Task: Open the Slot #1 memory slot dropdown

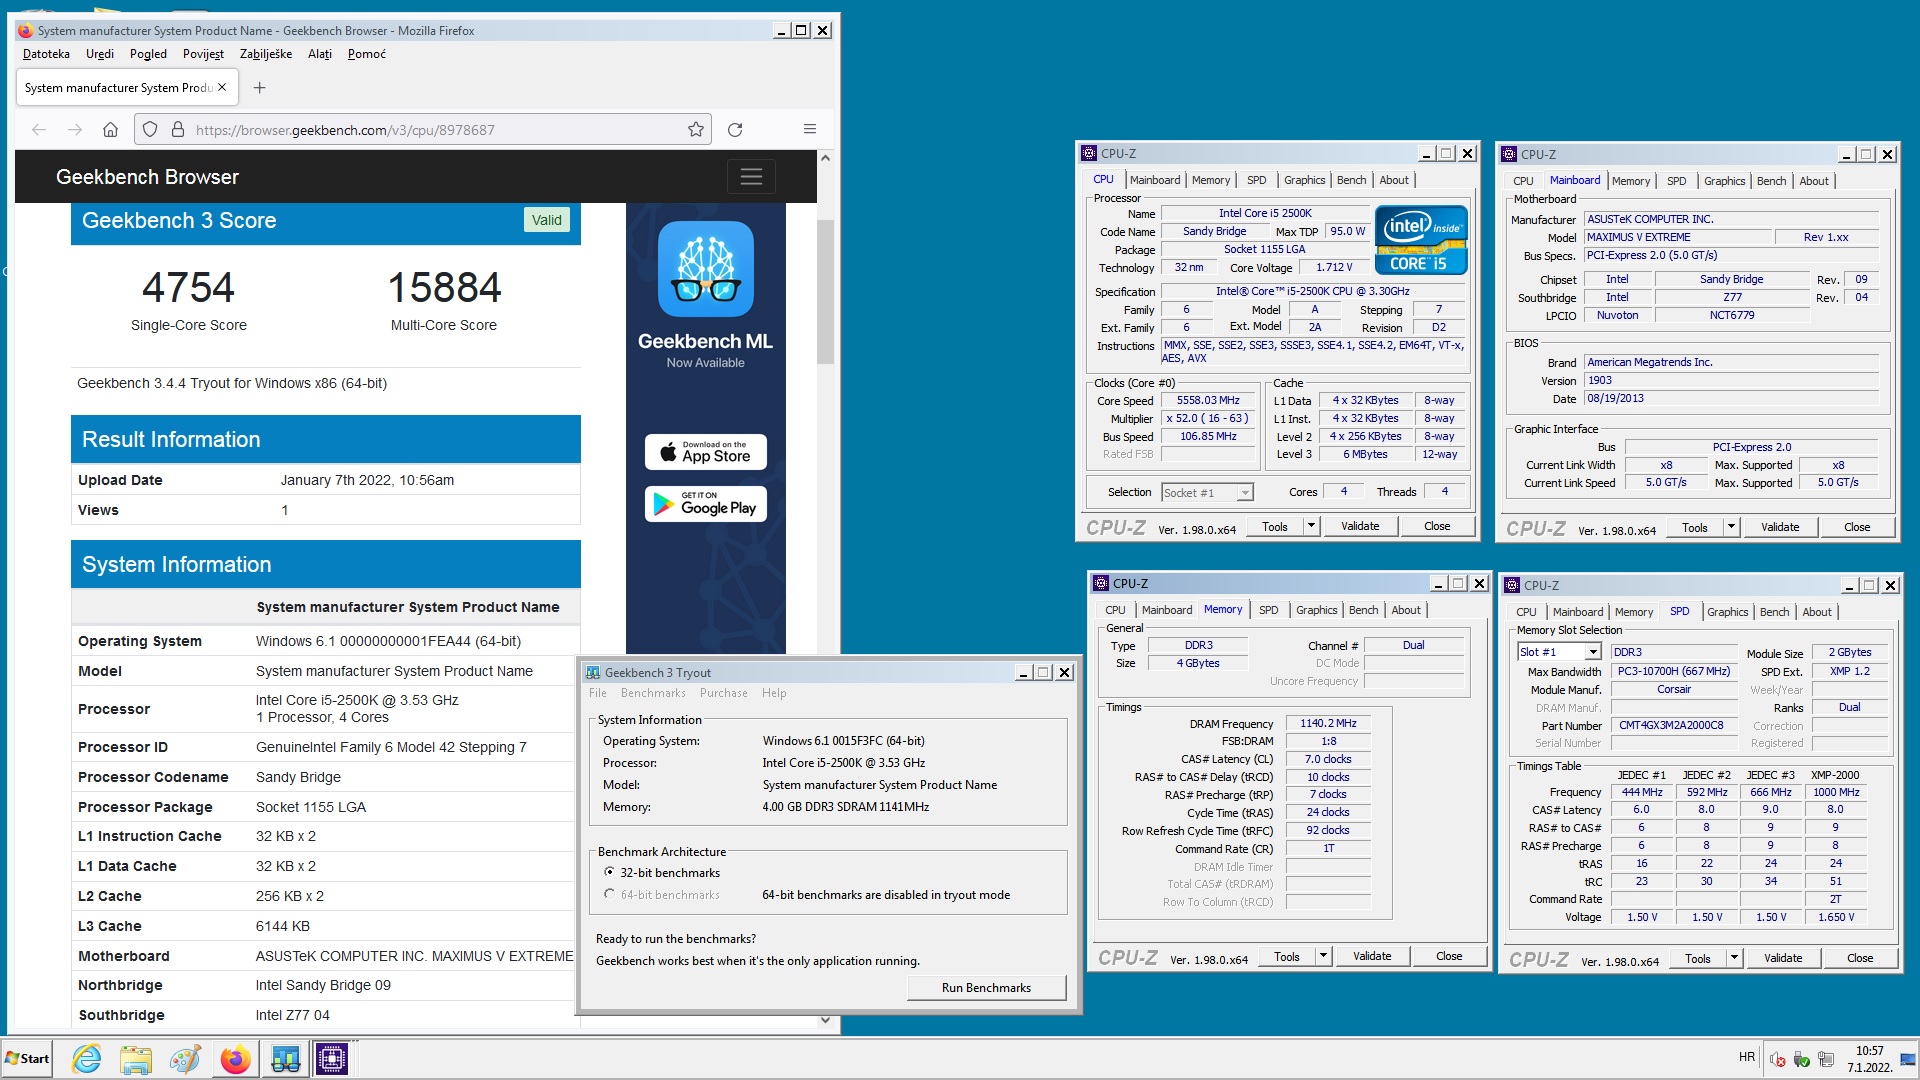Action: point(1592,652)
